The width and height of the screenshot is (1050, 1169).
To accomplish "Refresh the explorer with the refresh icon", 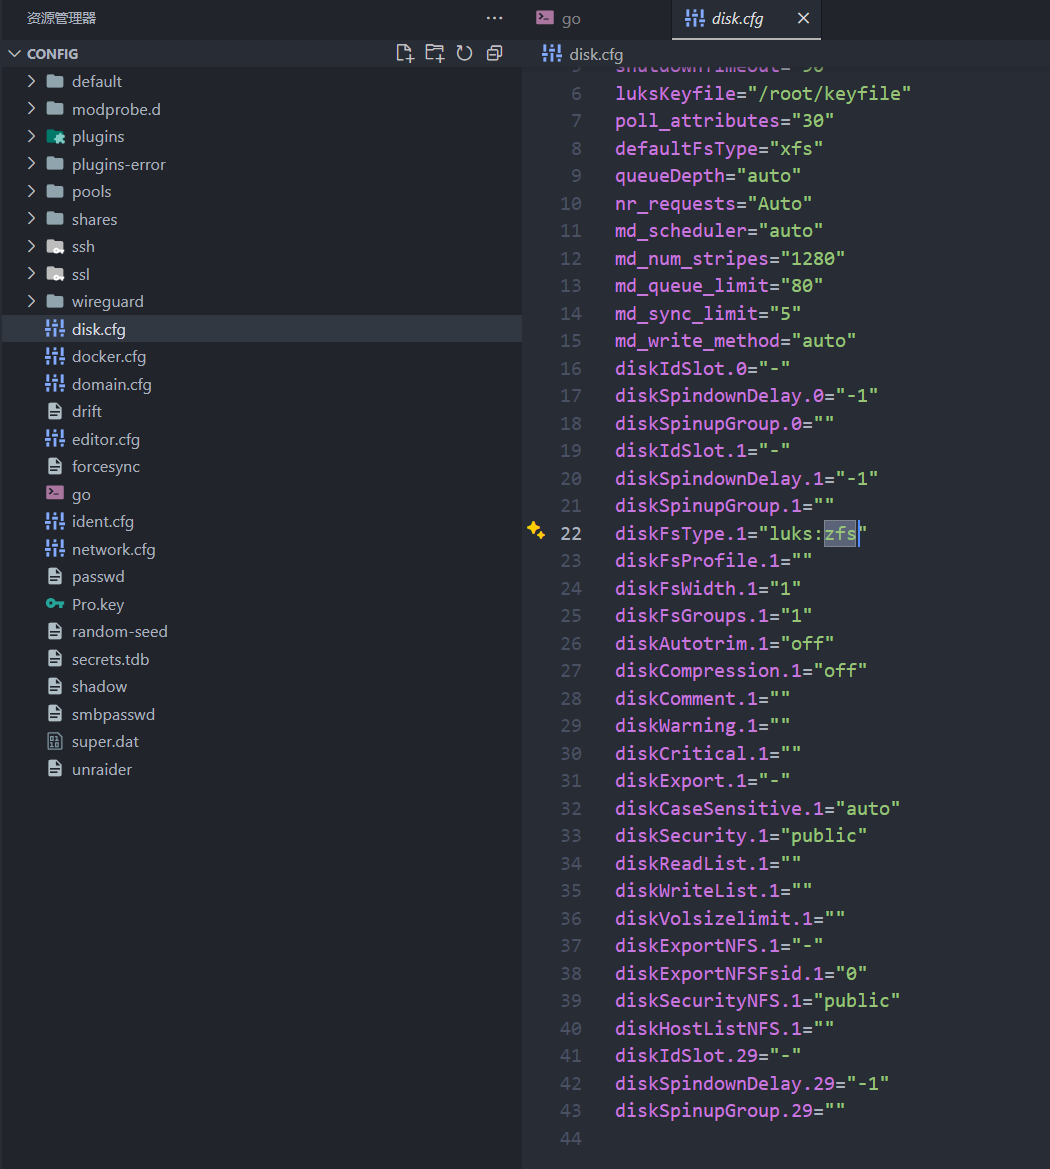I will coord(465,53).
